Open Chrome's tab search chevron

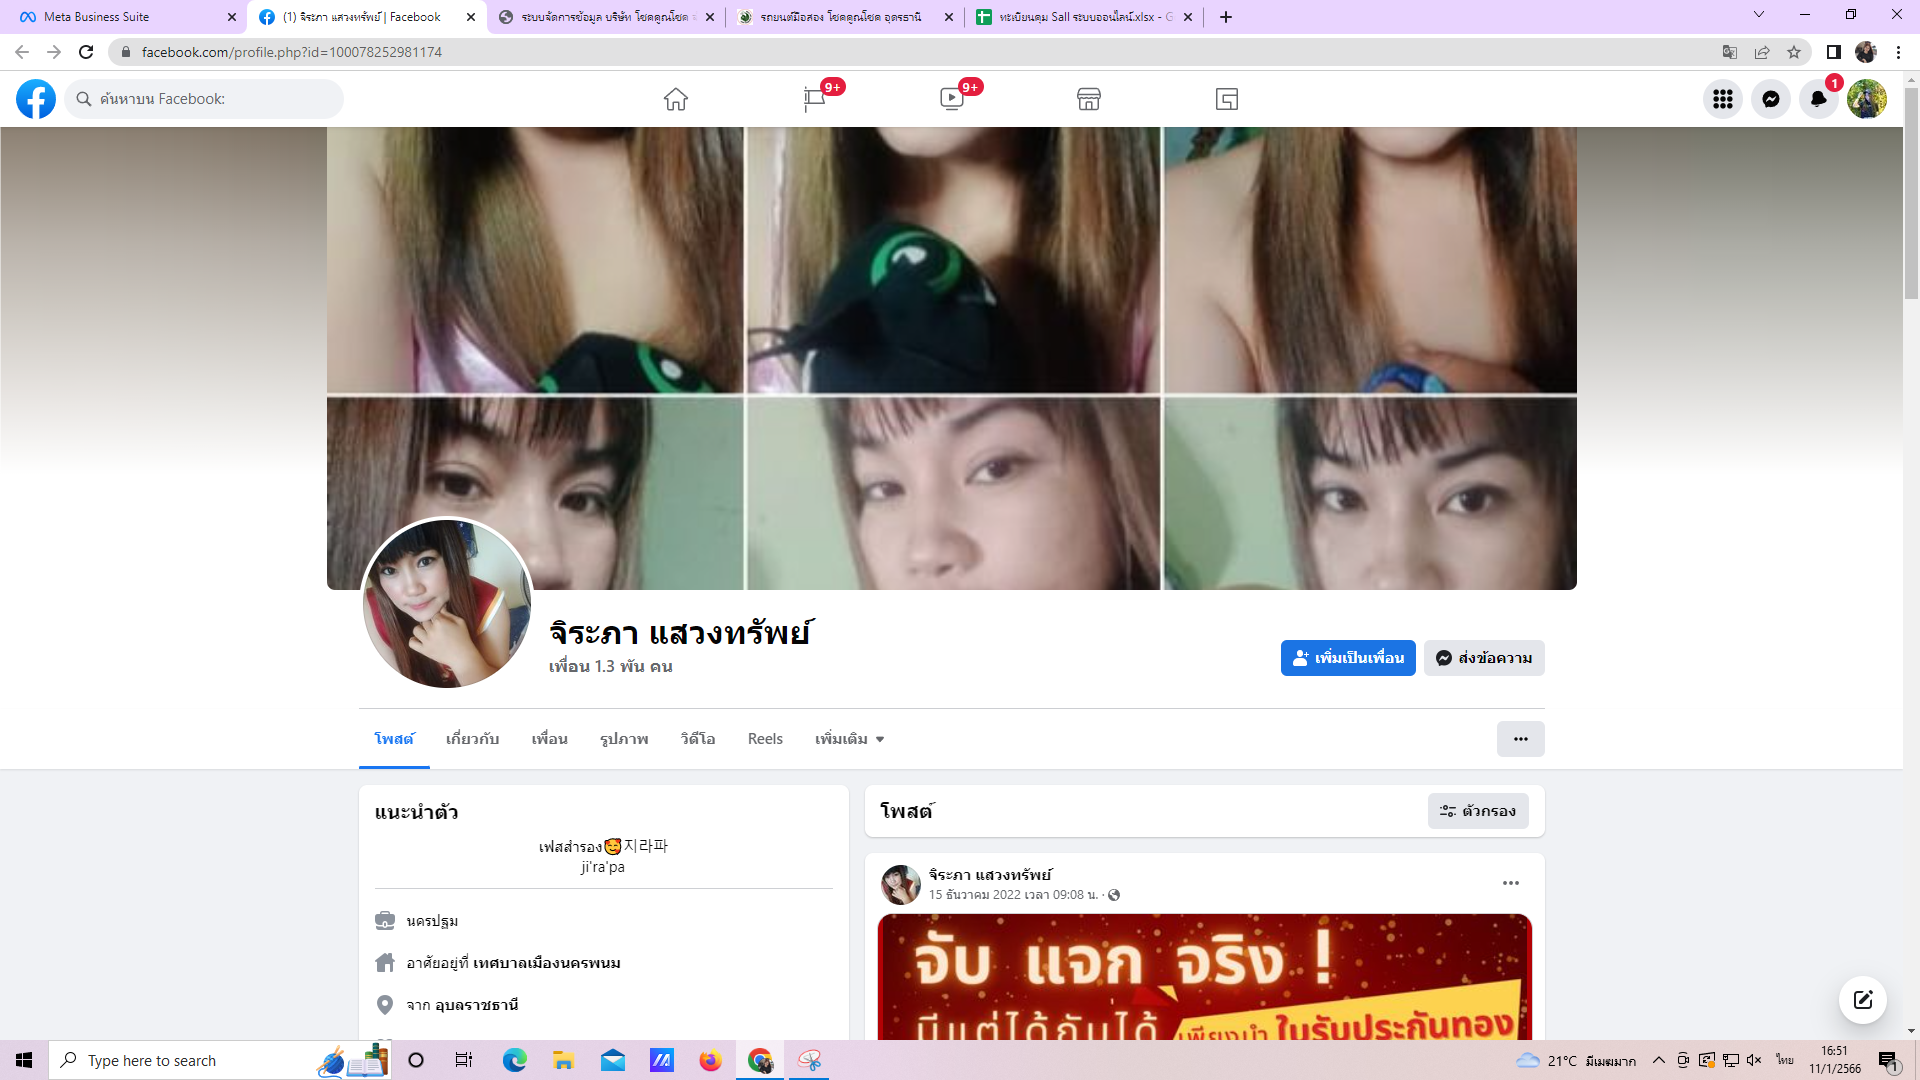(1758, 15)
